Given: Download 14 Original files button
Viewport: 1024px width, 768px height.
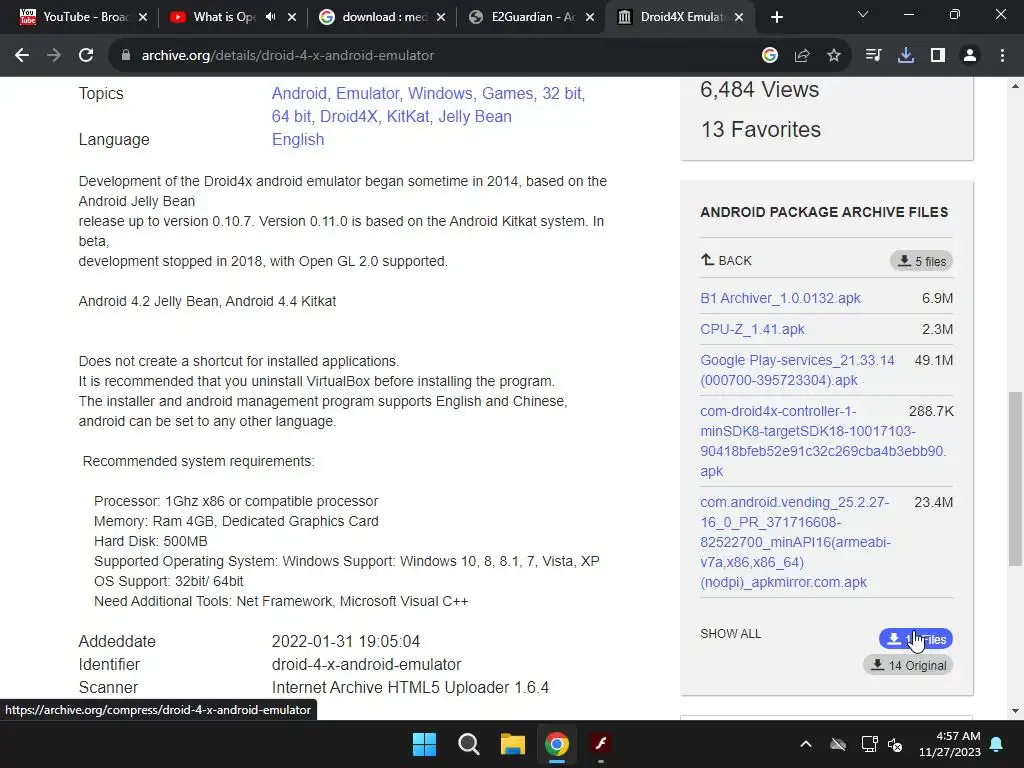Looking at the screenshot, I should pos(908,665).
